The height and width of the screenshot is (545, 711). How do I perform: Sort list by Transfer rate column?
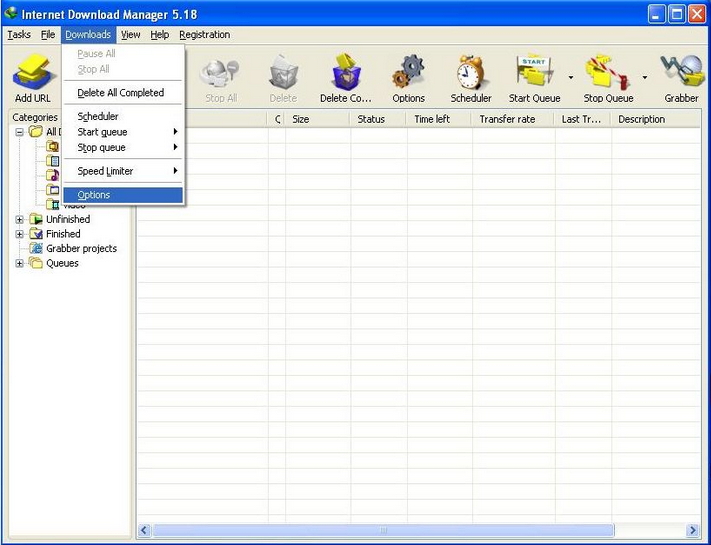[x=507, y=119]
